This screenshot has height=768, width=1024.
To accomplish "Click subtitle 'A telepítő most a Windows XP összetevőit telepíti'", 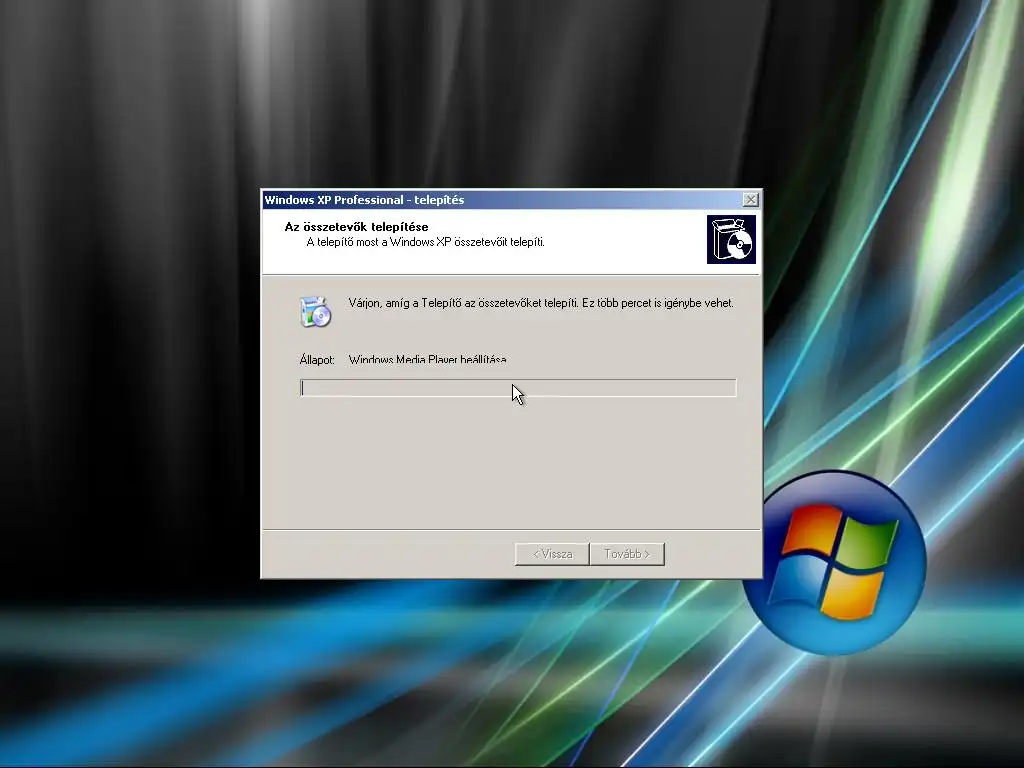I will click(x=425, y=242).
